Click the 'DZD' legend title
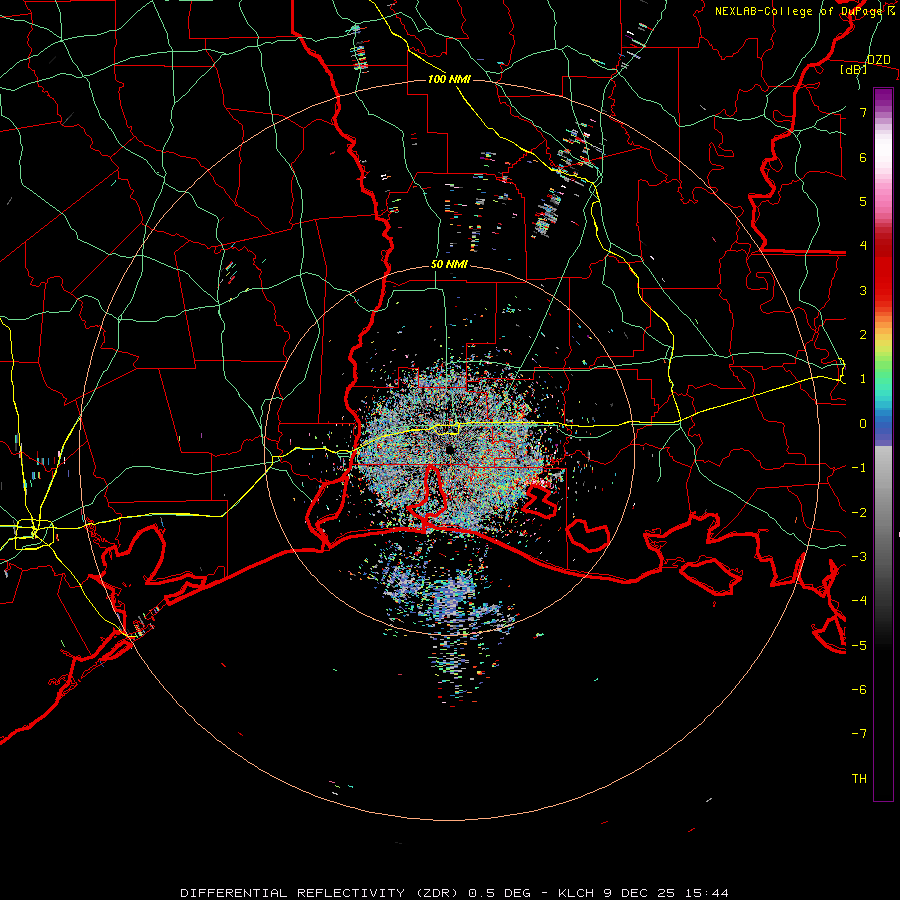The width and height of the screenshot is (900, 900). tap(878, 60)
